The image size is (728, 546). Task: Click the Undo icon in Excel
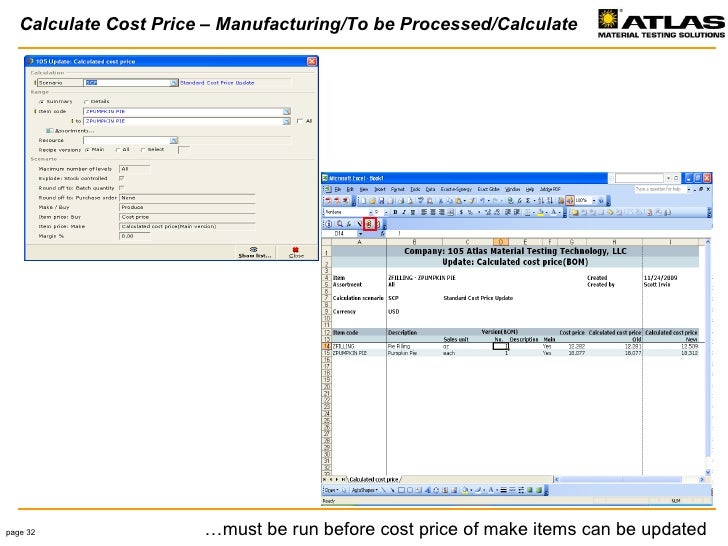pyautogui.click(x=482, y=201)
